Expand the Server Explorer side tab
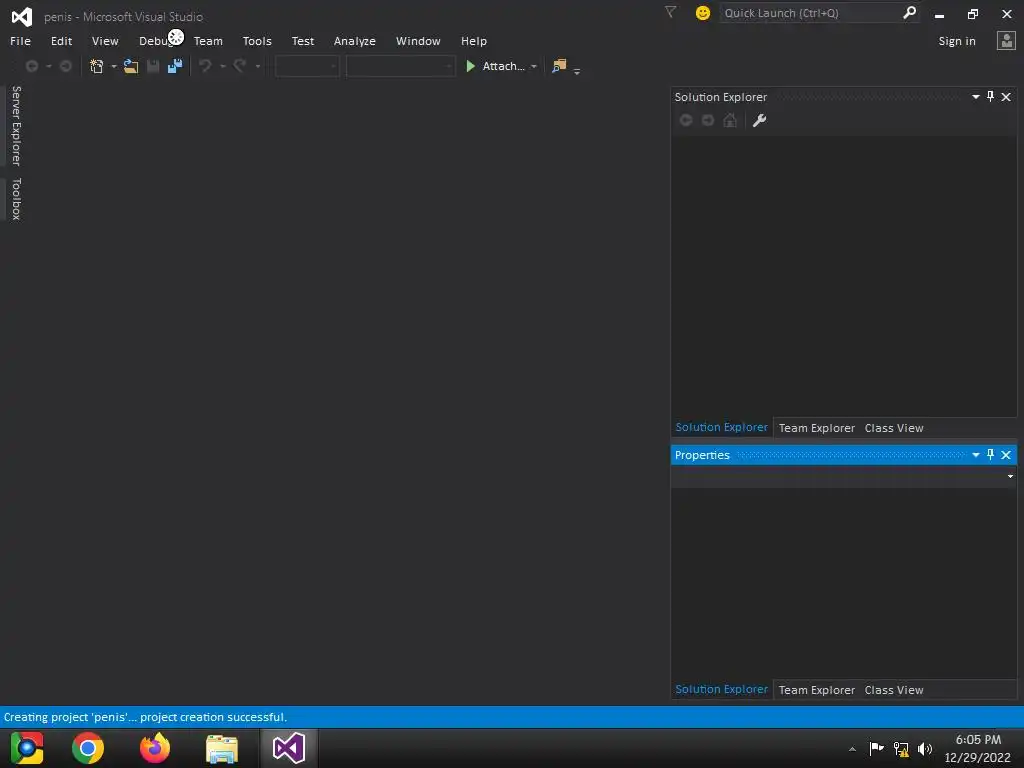Viewport: 1024px width, 768px height. click(16, 125)
